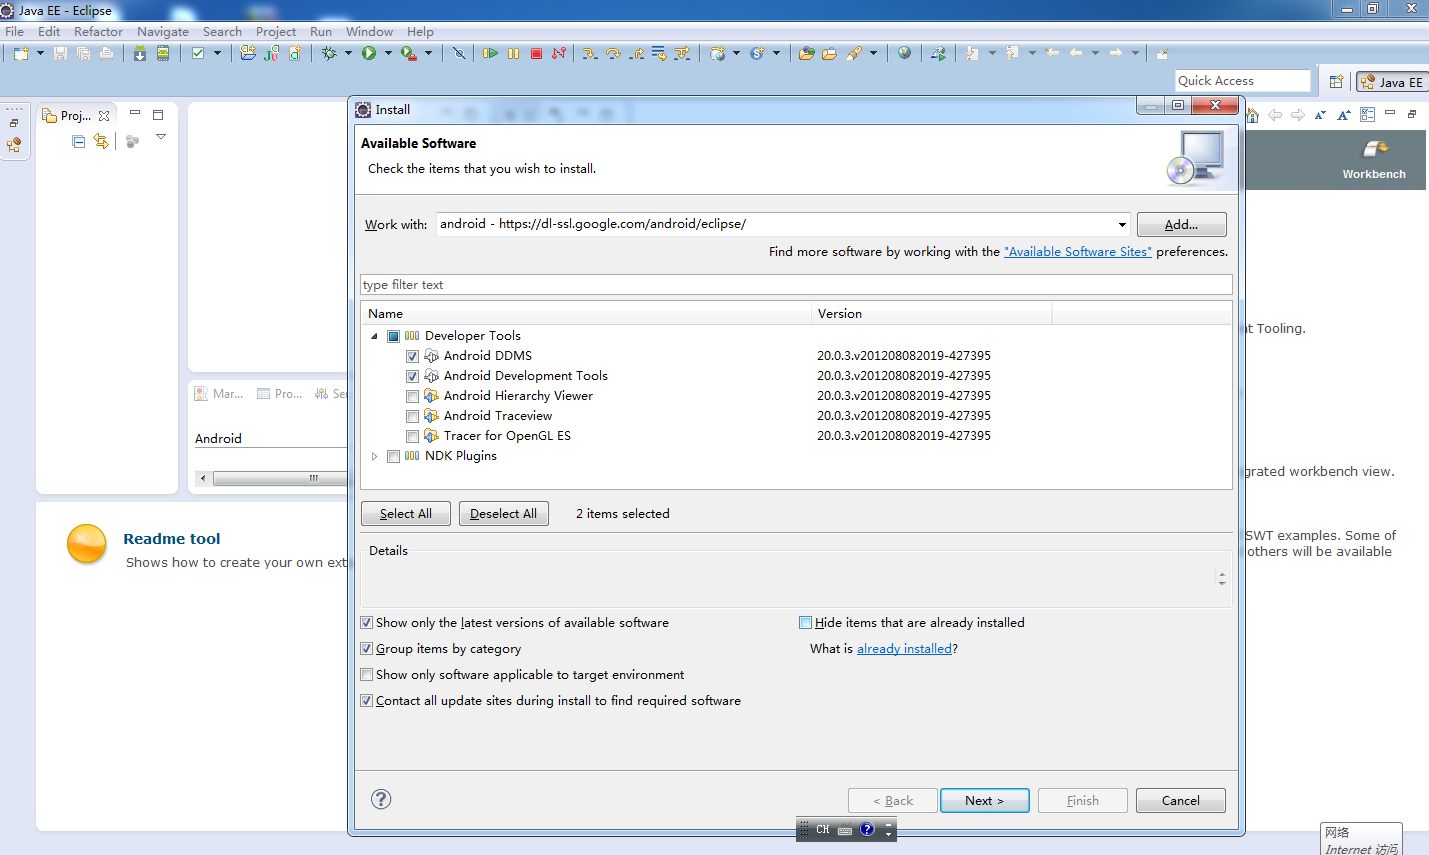Check the Android Hierarchy Viewer checkbox
This screenshot has height=855, width=1429.
tap(412, 396)
